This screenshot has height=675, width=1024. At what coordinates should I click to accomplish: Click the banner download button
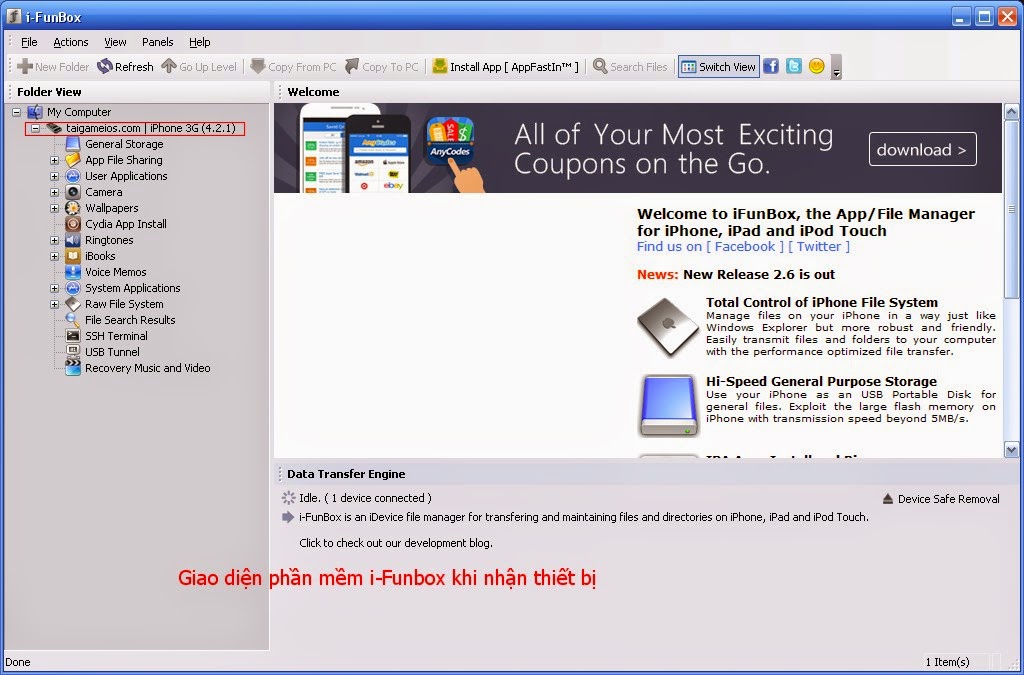tap(922, 149)
